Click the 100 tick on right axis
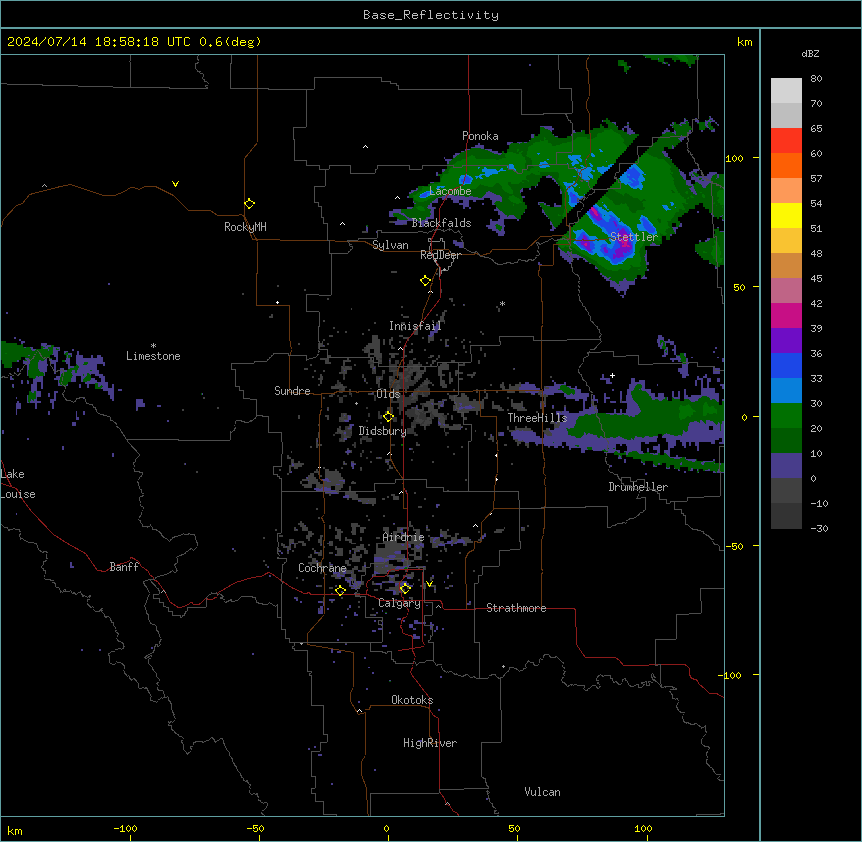The width and height of the screenshot is (862, 842). coord(734,158)
